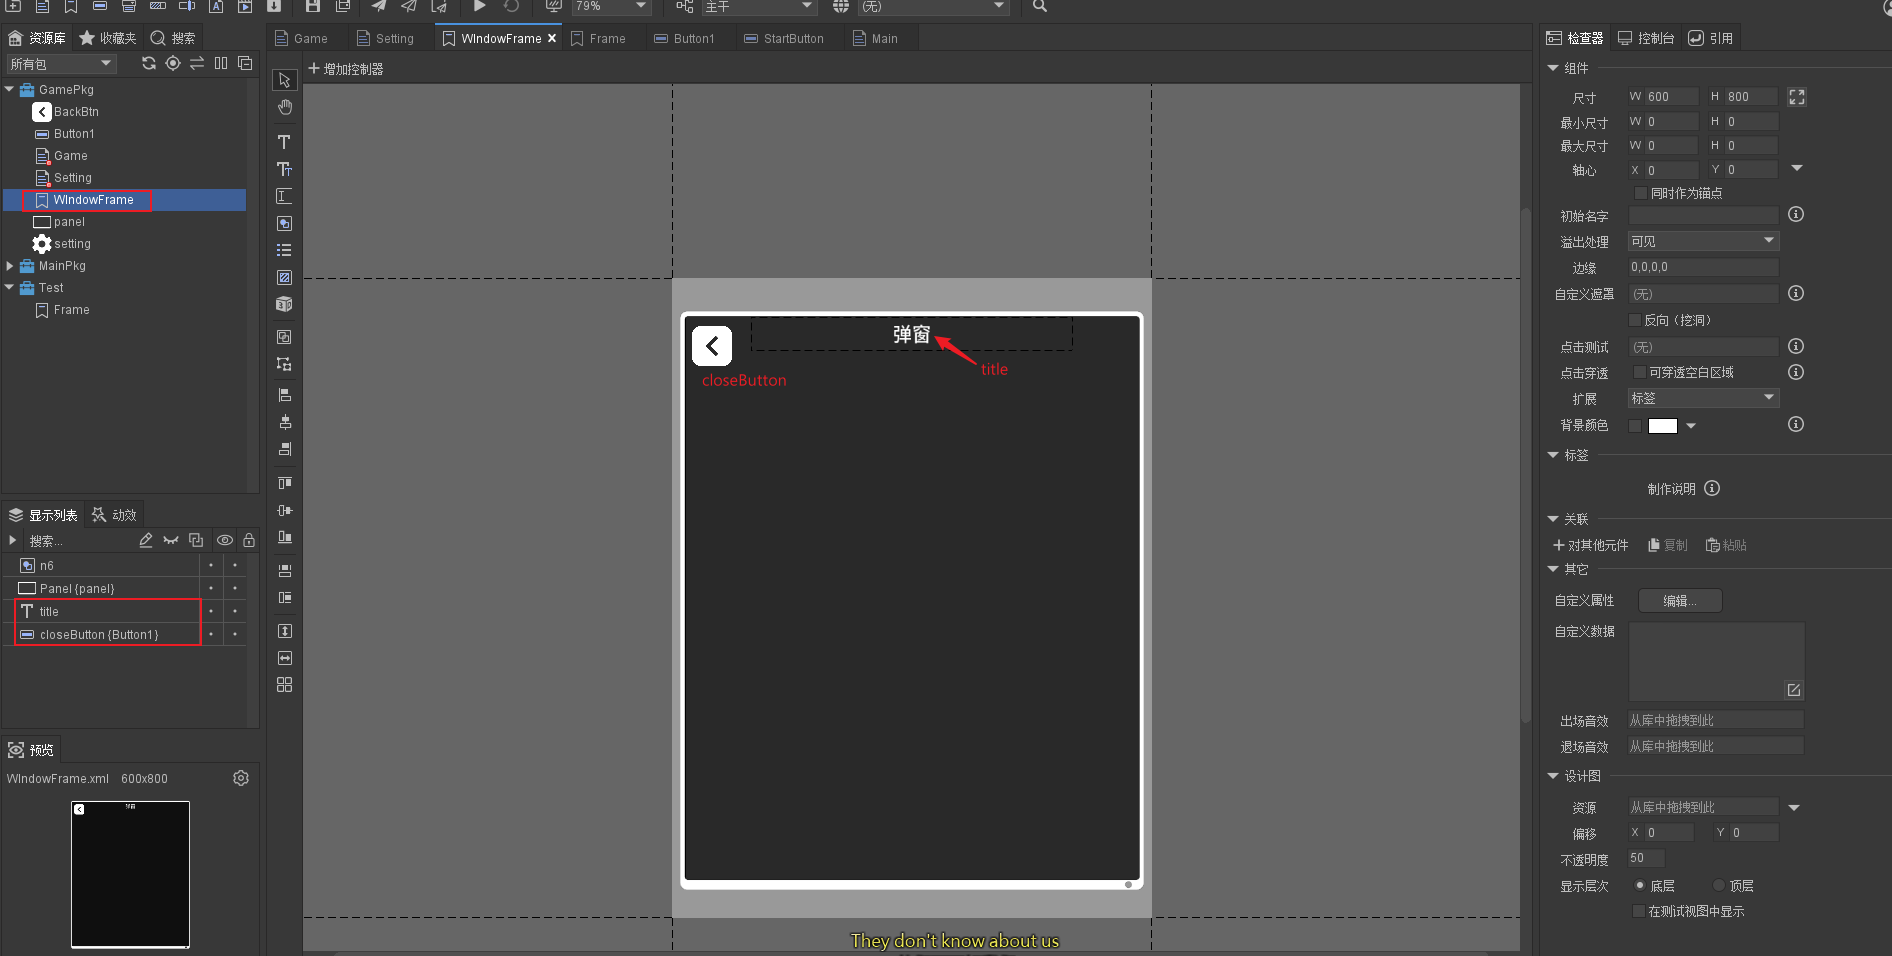Screen dimensions: 1892x956
Task: Click the 编辑... custom properties button
Action: click(x=1680, y=601)
